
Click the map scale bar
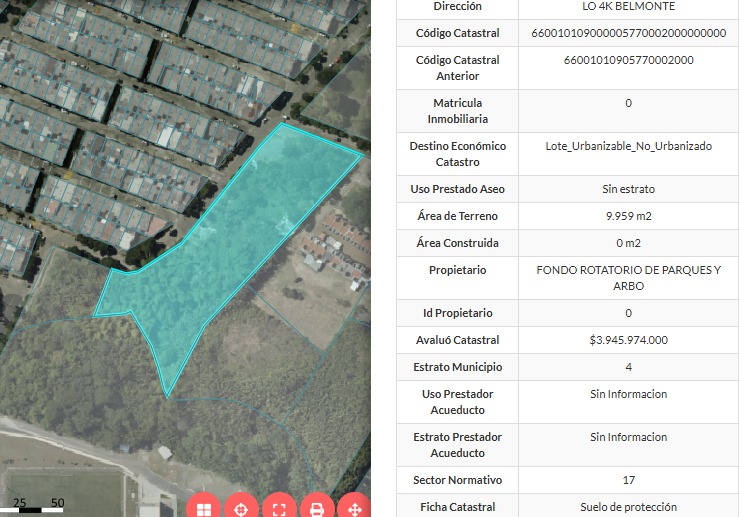click(x=38, y=506)
